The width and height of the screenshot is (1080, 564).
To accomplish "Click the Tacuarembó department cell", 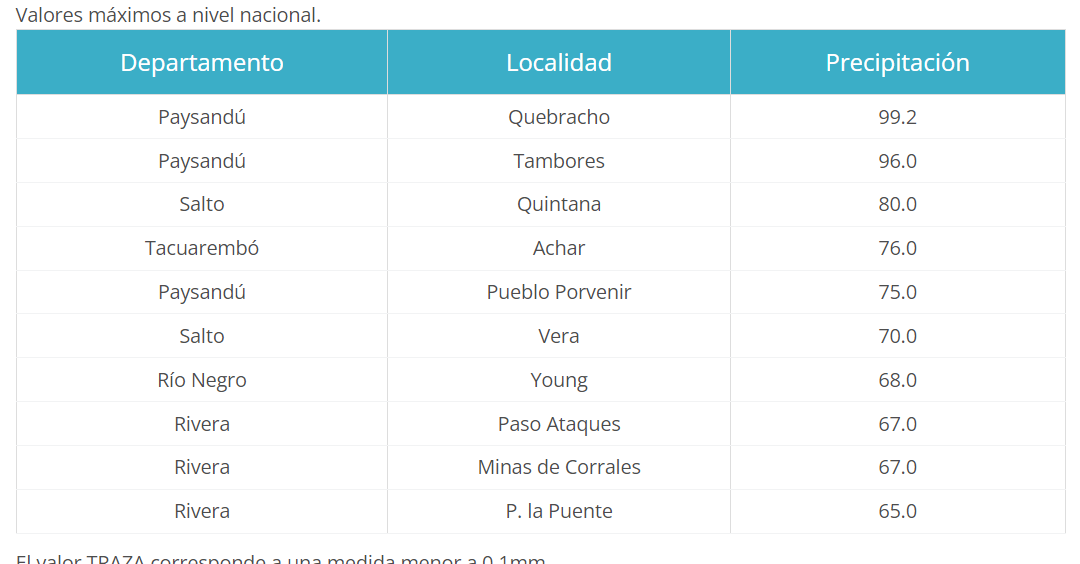I will point(202,248).
